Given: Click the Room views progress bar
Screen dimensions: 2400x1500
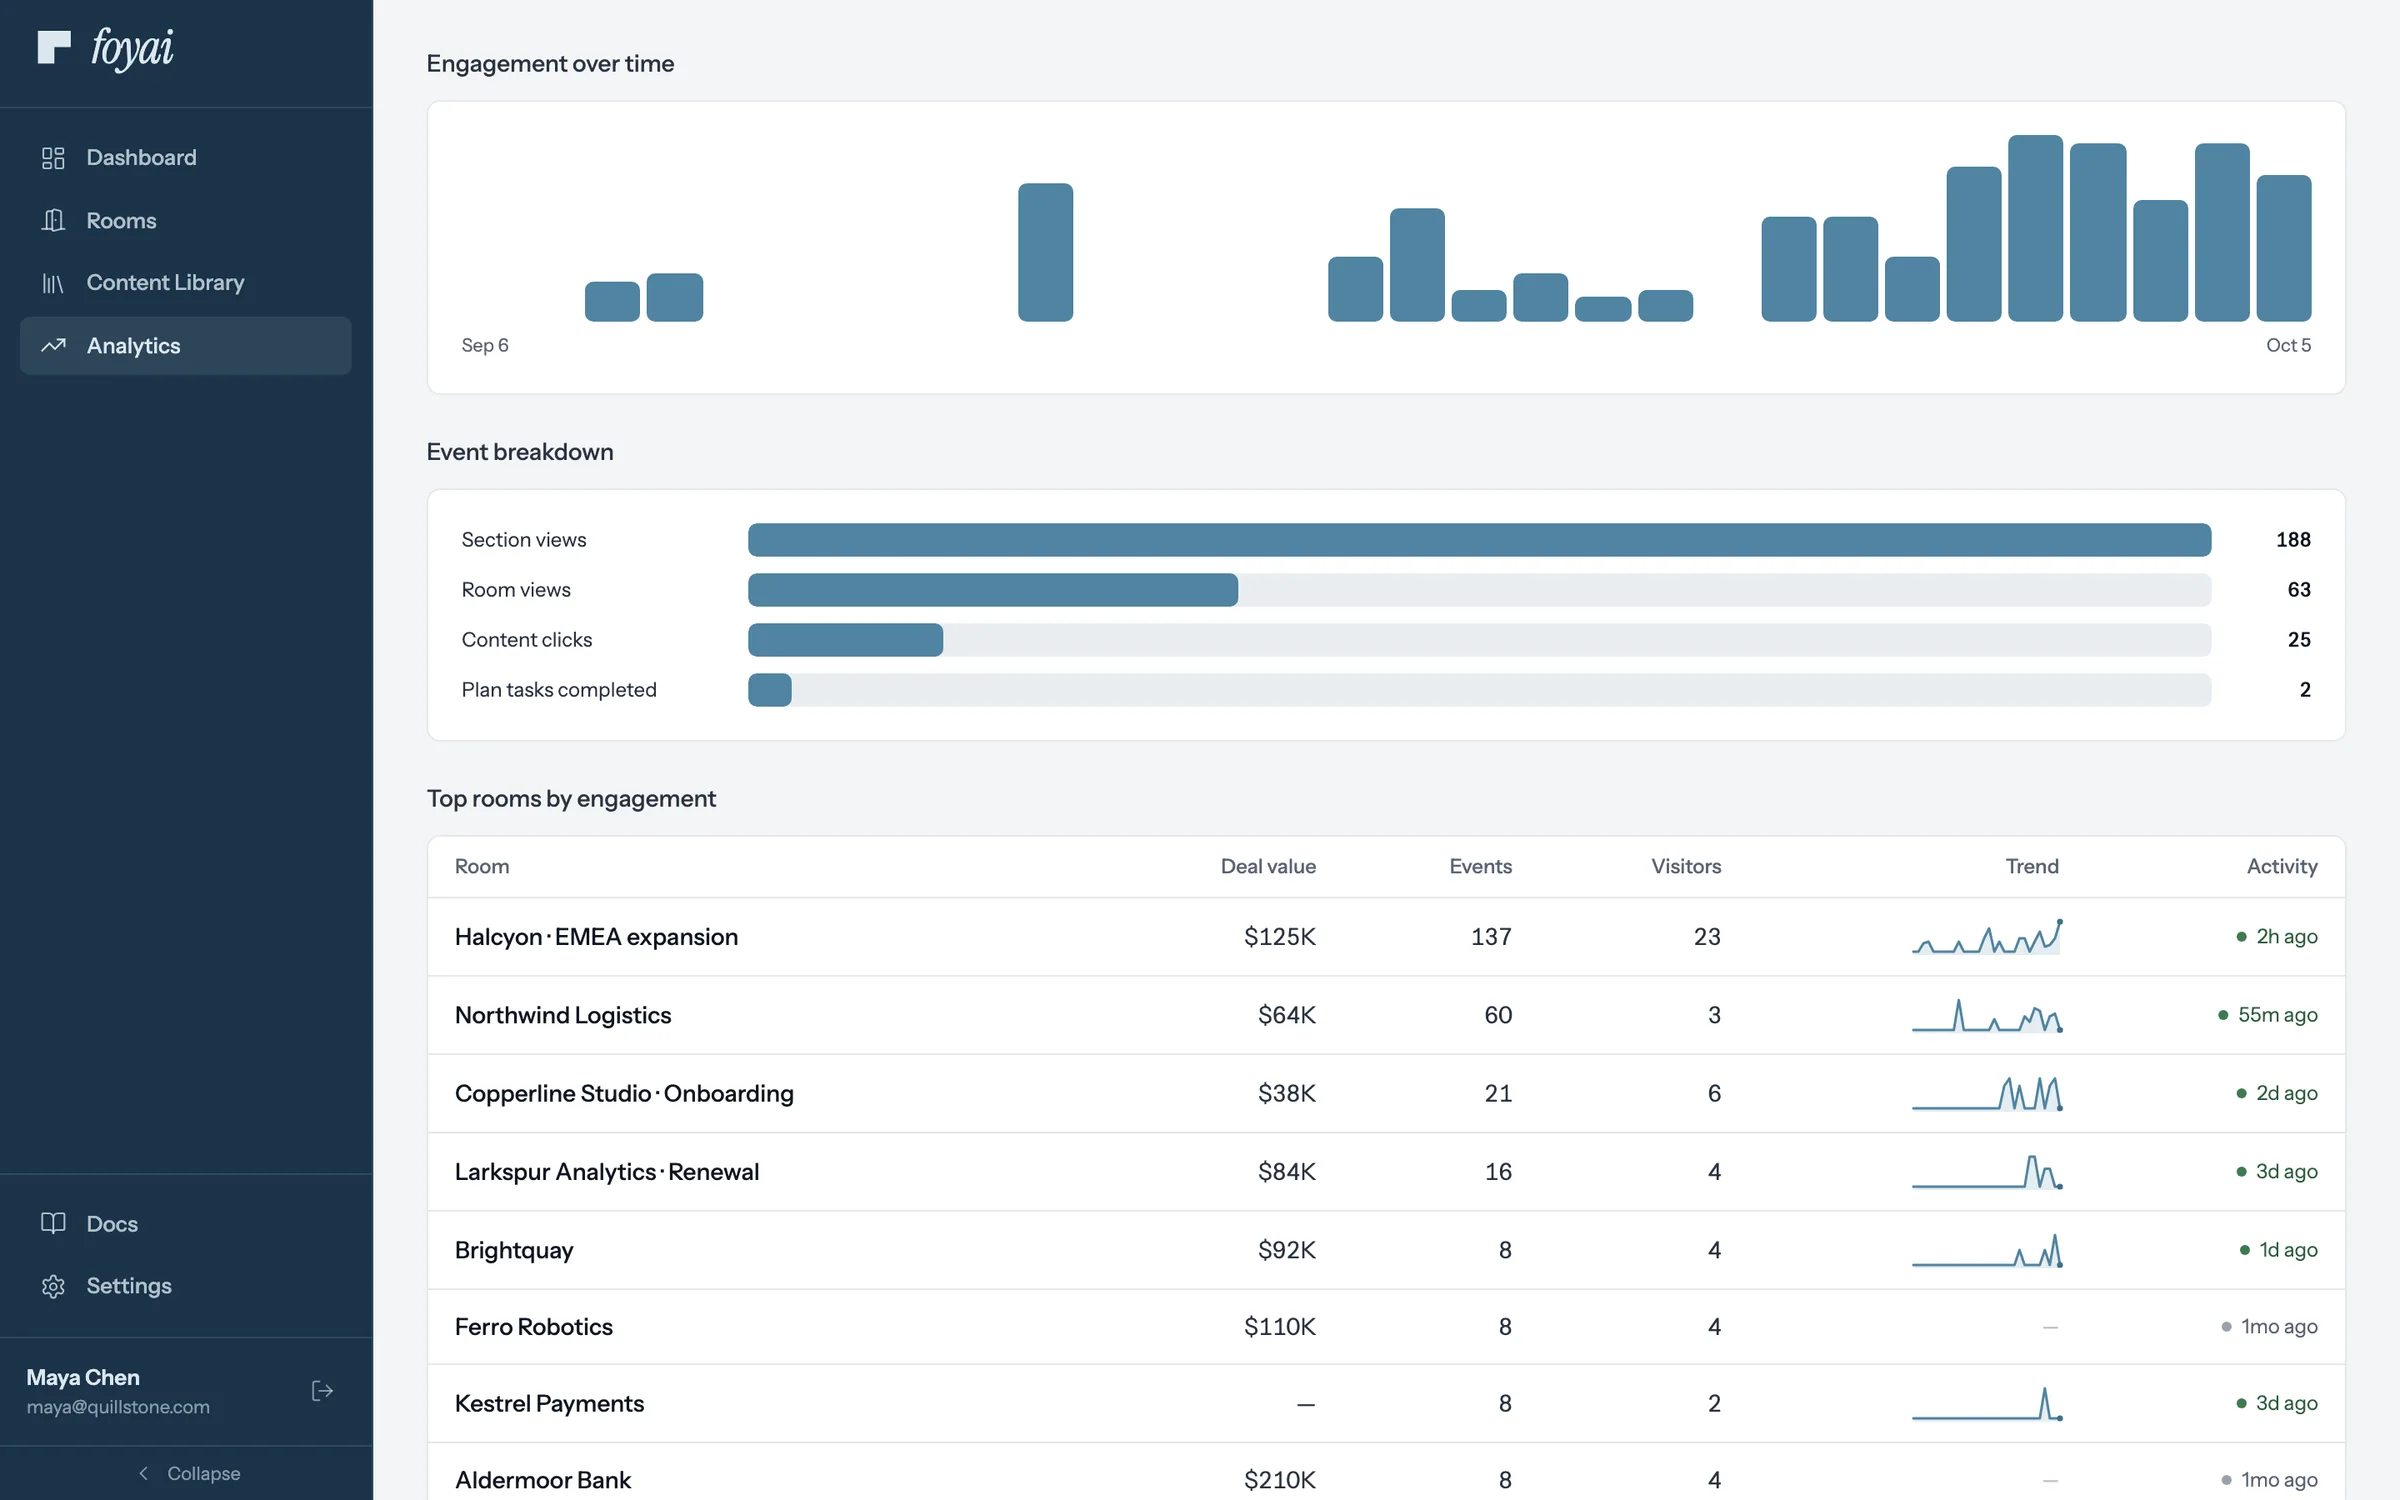Looking at the screenshot, I should [1479, 590].
